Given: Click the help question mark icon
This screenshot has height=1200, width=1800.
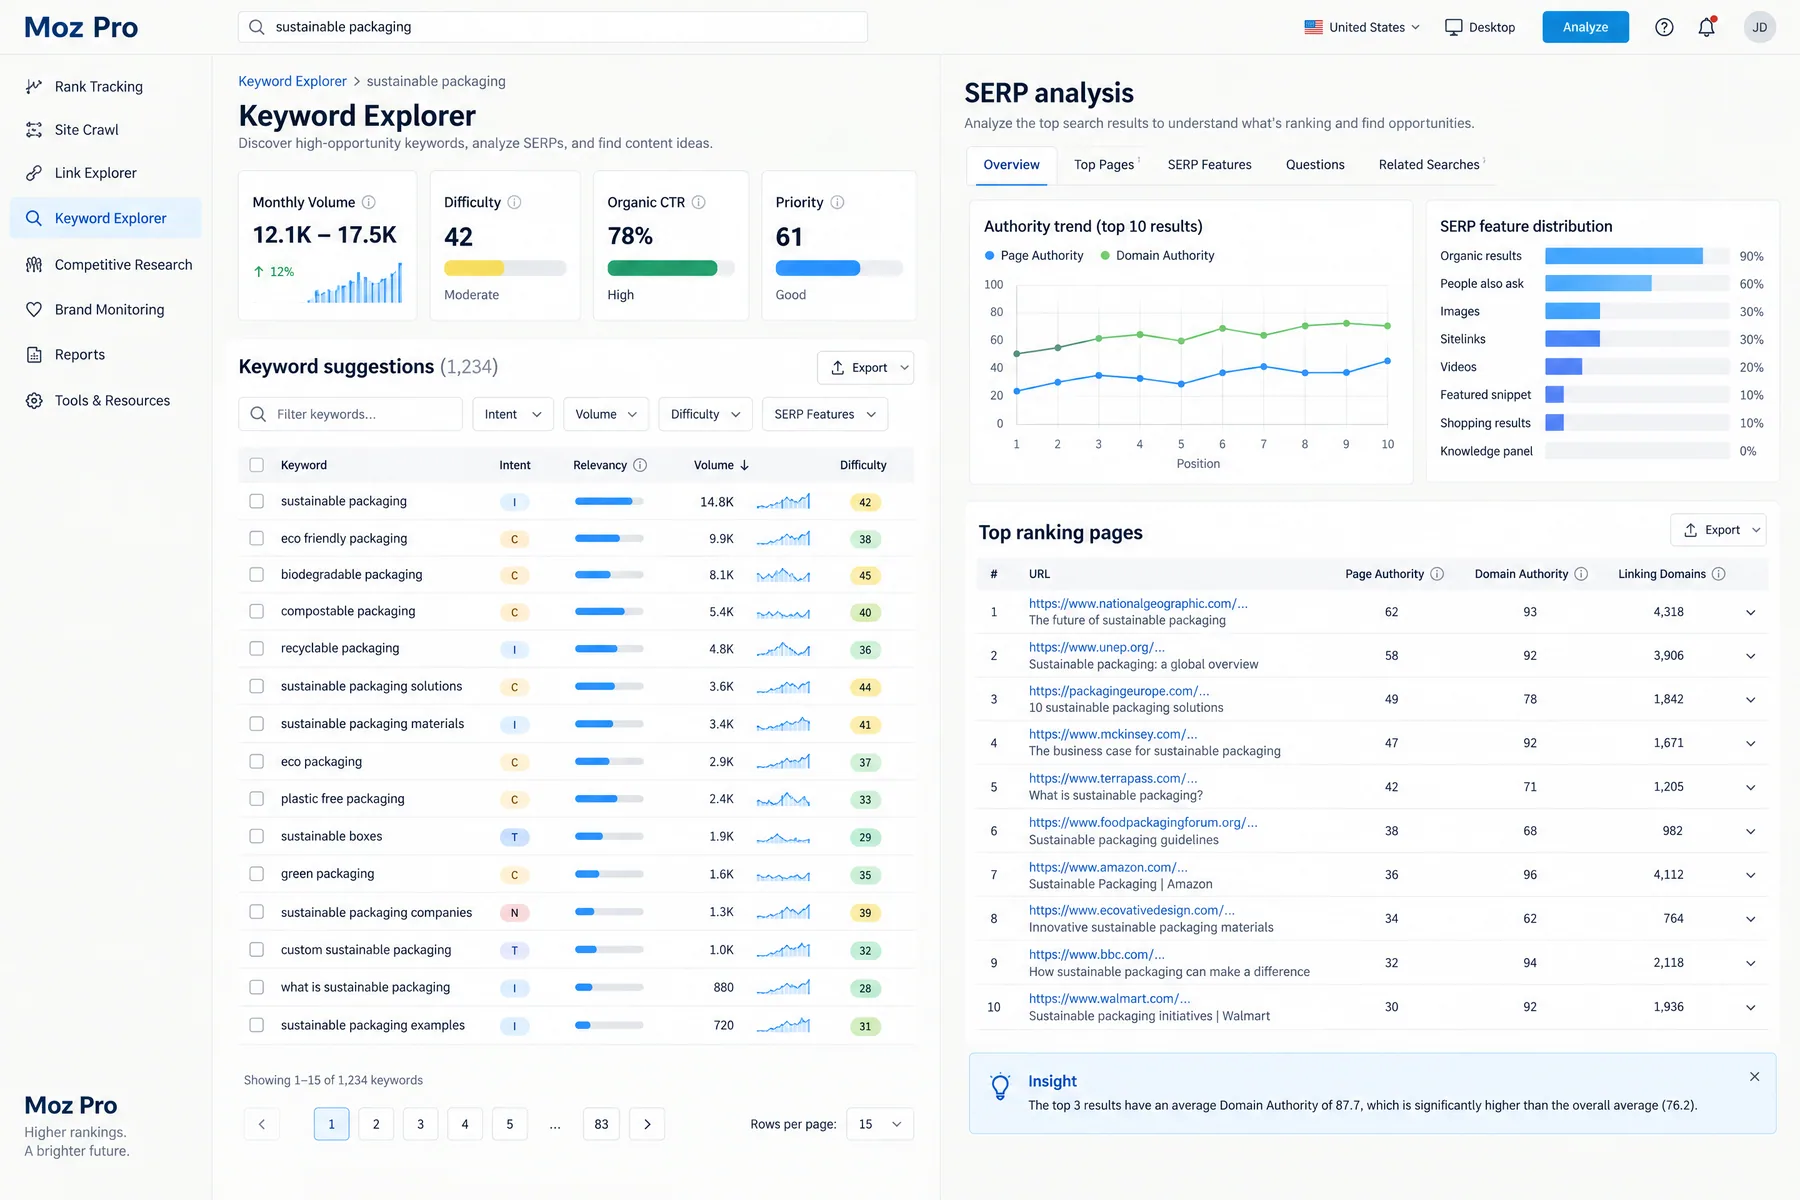Looking at the screenshot, I should [x=1664, y=27].
